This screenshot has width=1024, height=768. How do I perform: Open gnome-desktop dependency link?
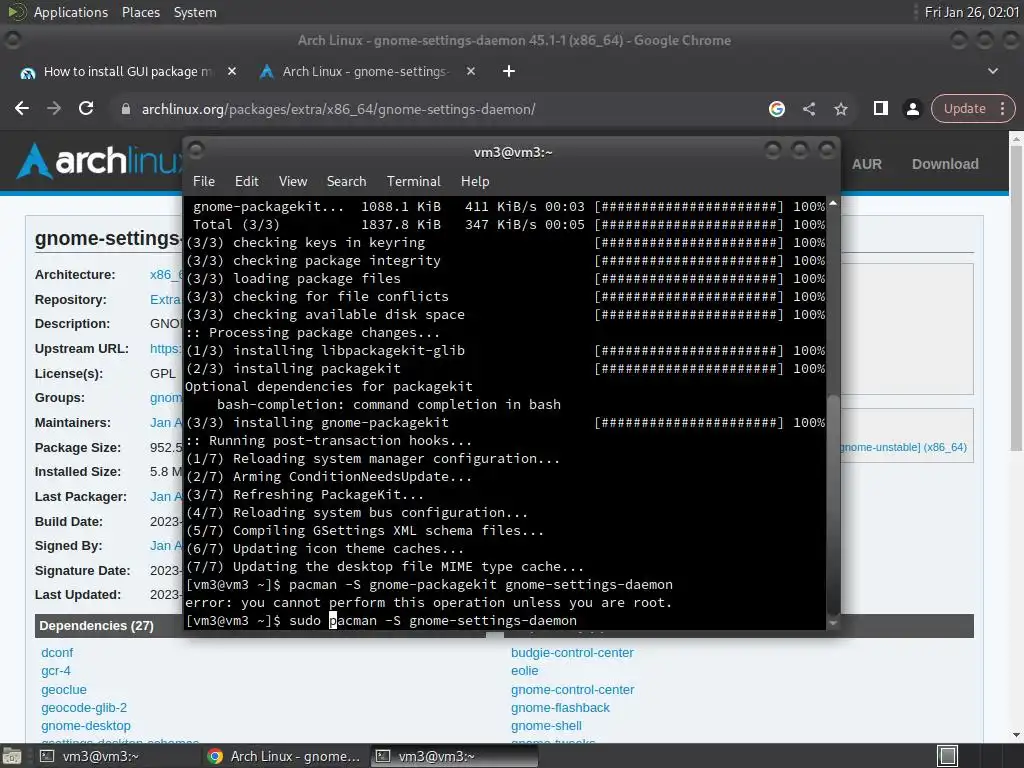pos(86,726)
